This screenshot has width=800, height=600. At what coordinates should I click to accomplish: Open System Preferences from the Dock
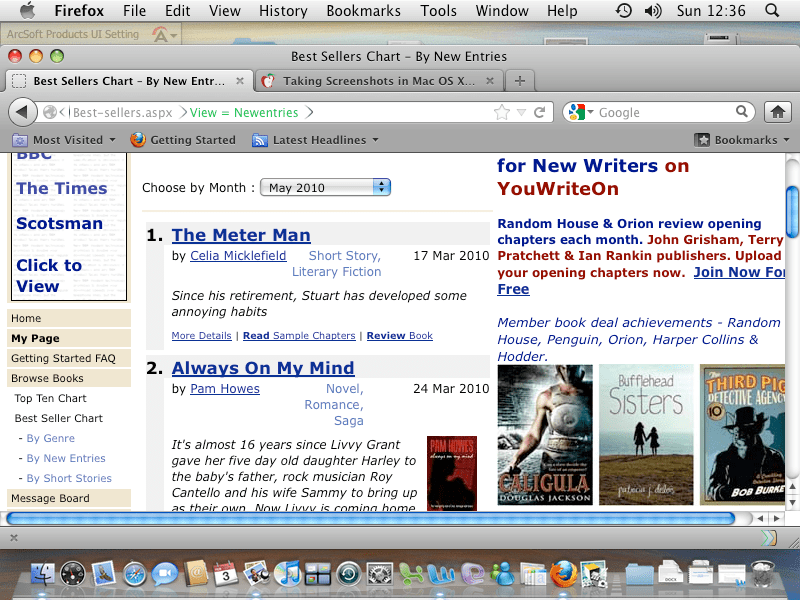[x=380, y=573]
